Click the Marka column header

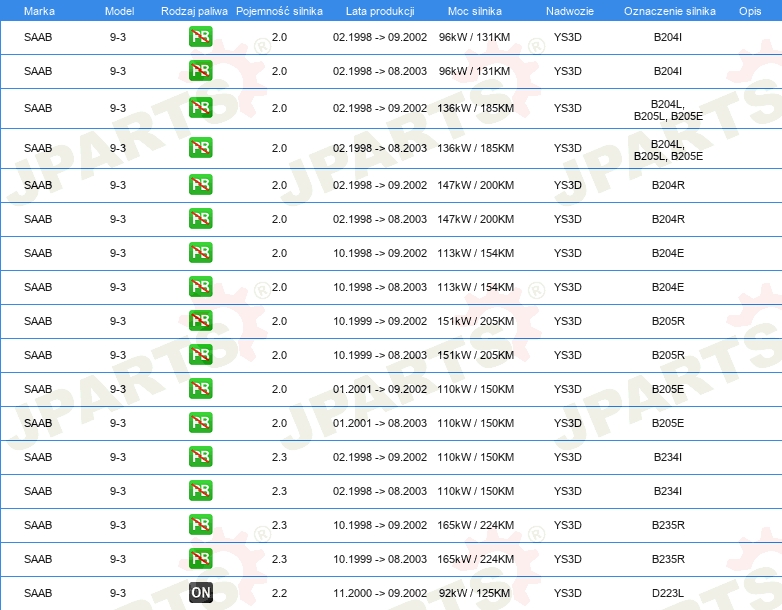[x=39, y=11]
